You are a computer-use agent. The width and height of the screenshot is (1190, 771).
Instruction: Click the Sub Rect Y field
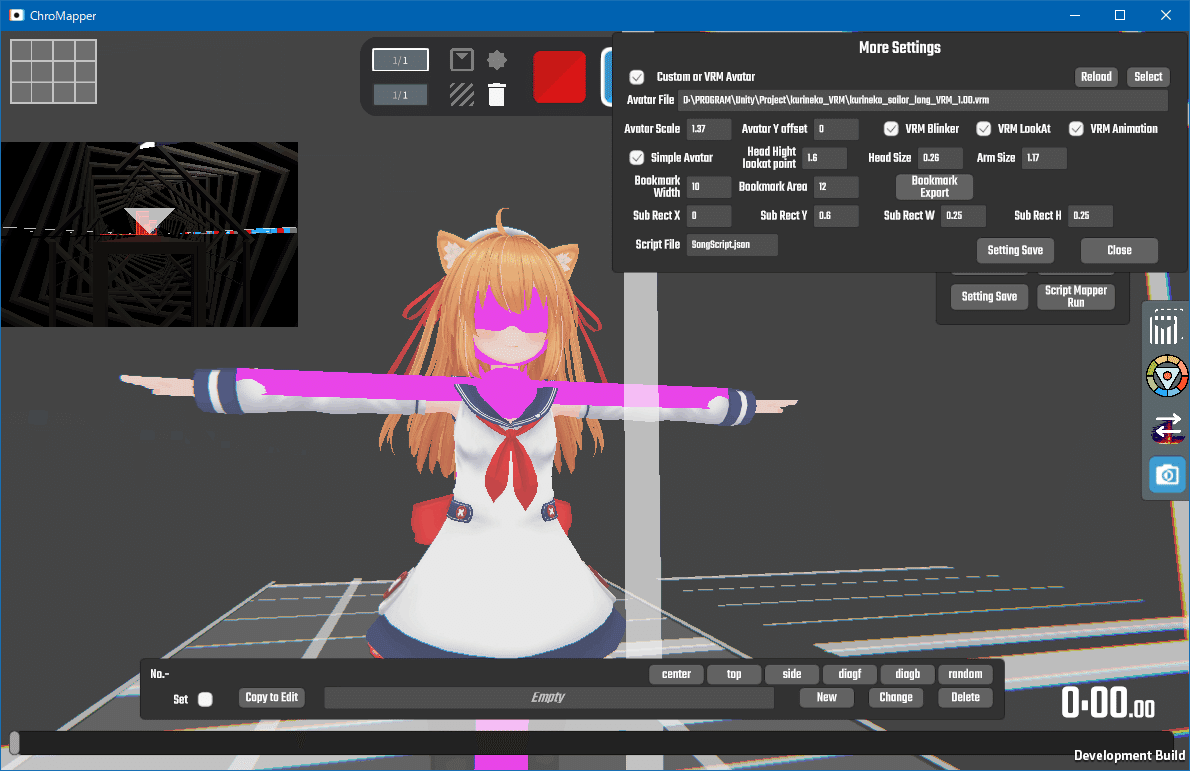(x=836, y=216)
